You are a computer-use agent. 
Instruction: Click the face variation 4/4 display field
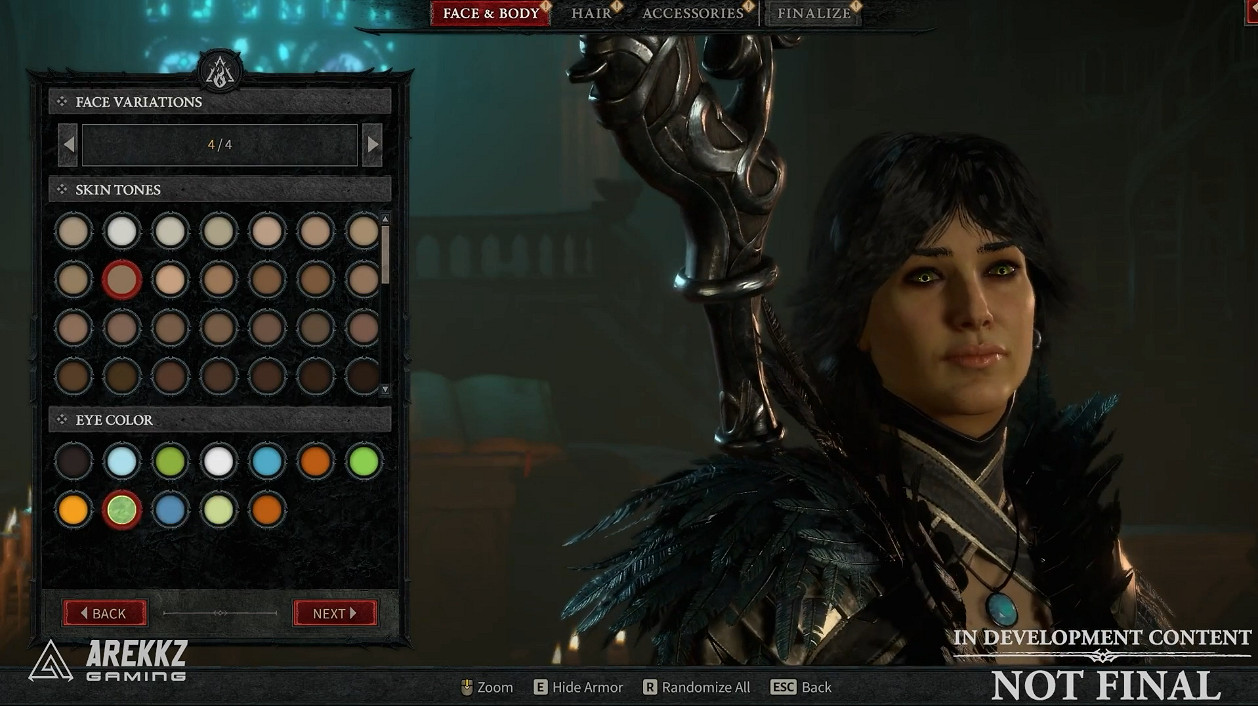[x=220, y=145]
